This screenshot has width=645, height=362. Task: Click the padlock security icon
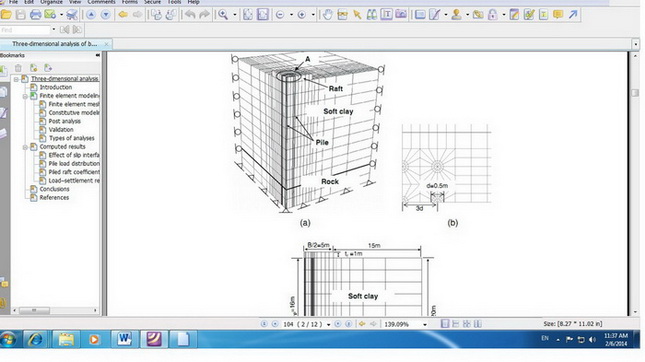click(492, 15)
